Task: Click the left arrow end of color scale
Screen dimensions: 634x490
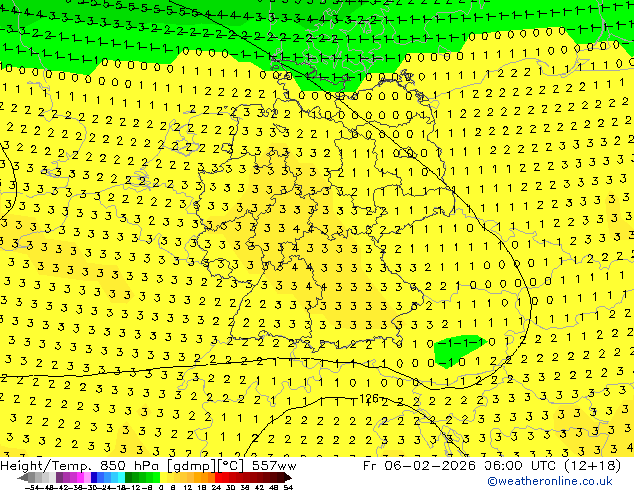Action: [23, 477]
